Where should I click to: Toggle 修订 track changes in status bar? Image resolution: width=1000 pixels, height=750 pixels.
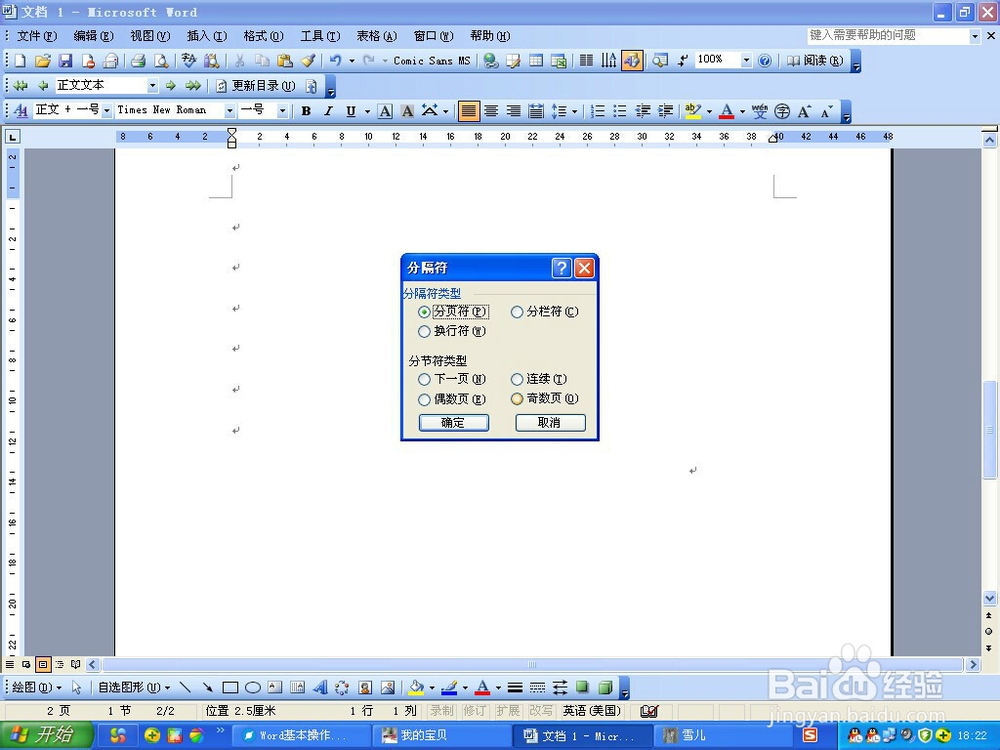474,710
